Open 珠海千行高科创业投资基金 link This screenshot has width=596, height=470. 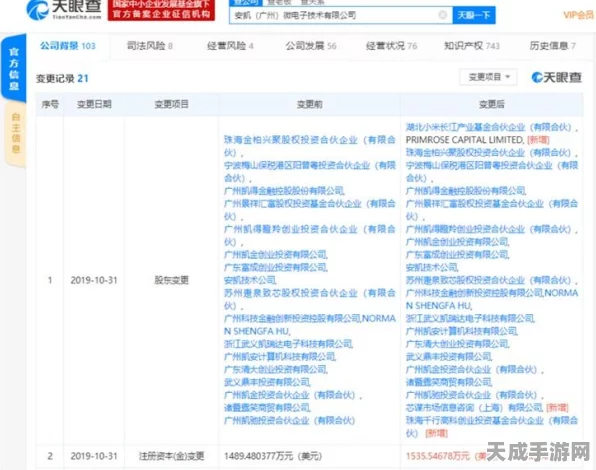491,426
